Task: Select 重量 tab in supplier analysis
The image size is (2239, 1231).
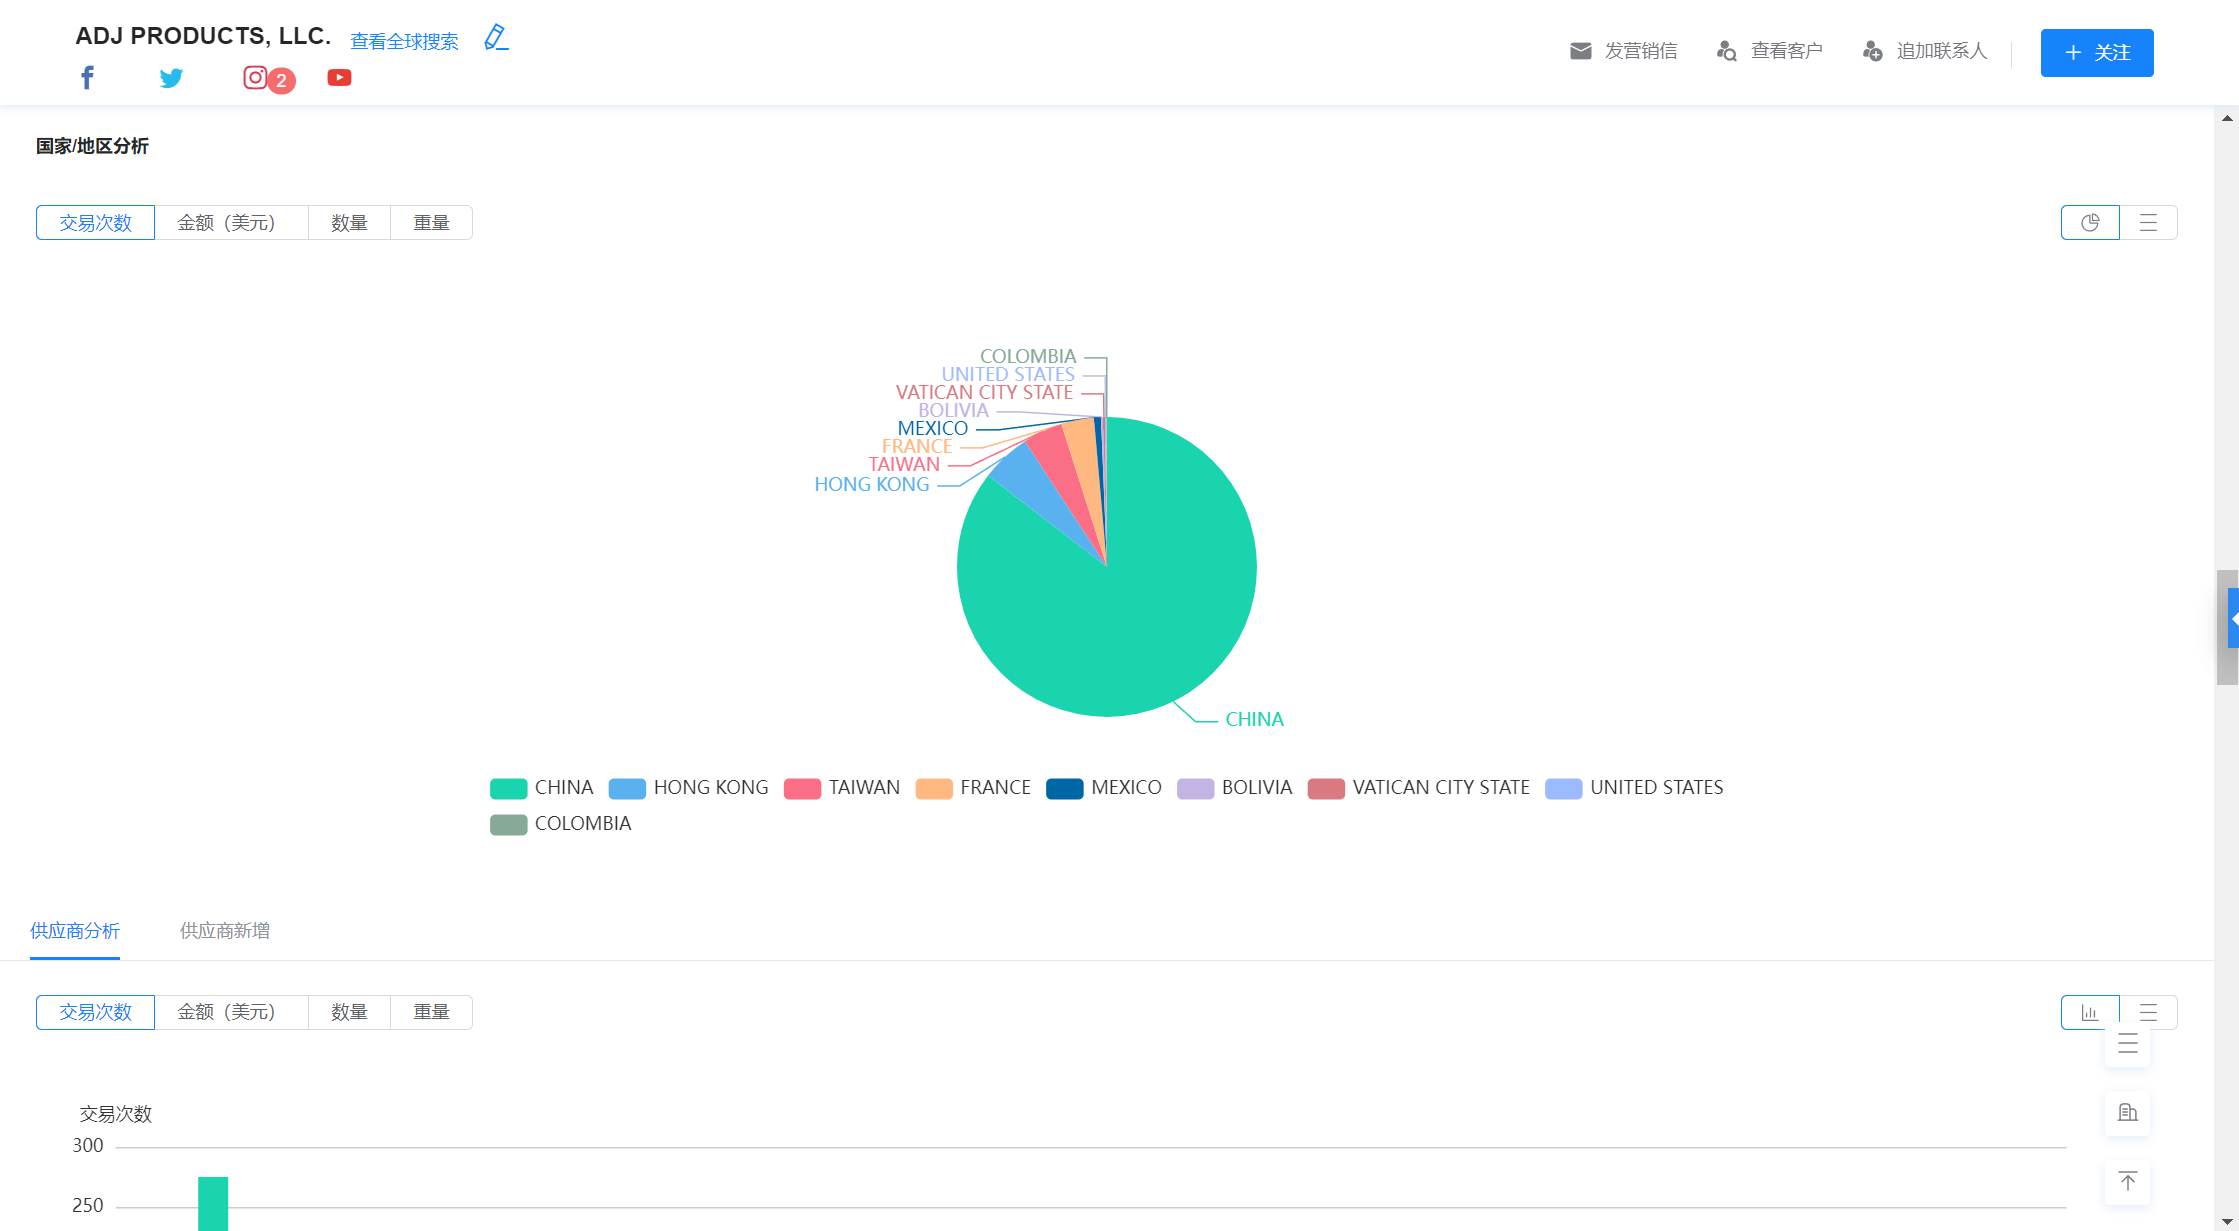Action: coord(431,1012)
